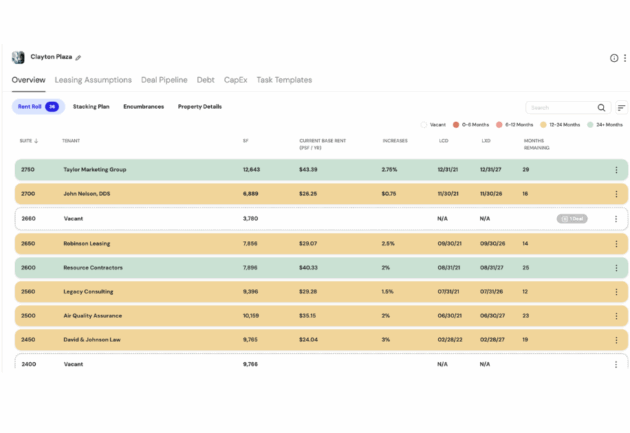630x433 pixels.
Task: Open the top-right vertical dots menu
Action: coord(624,58)
